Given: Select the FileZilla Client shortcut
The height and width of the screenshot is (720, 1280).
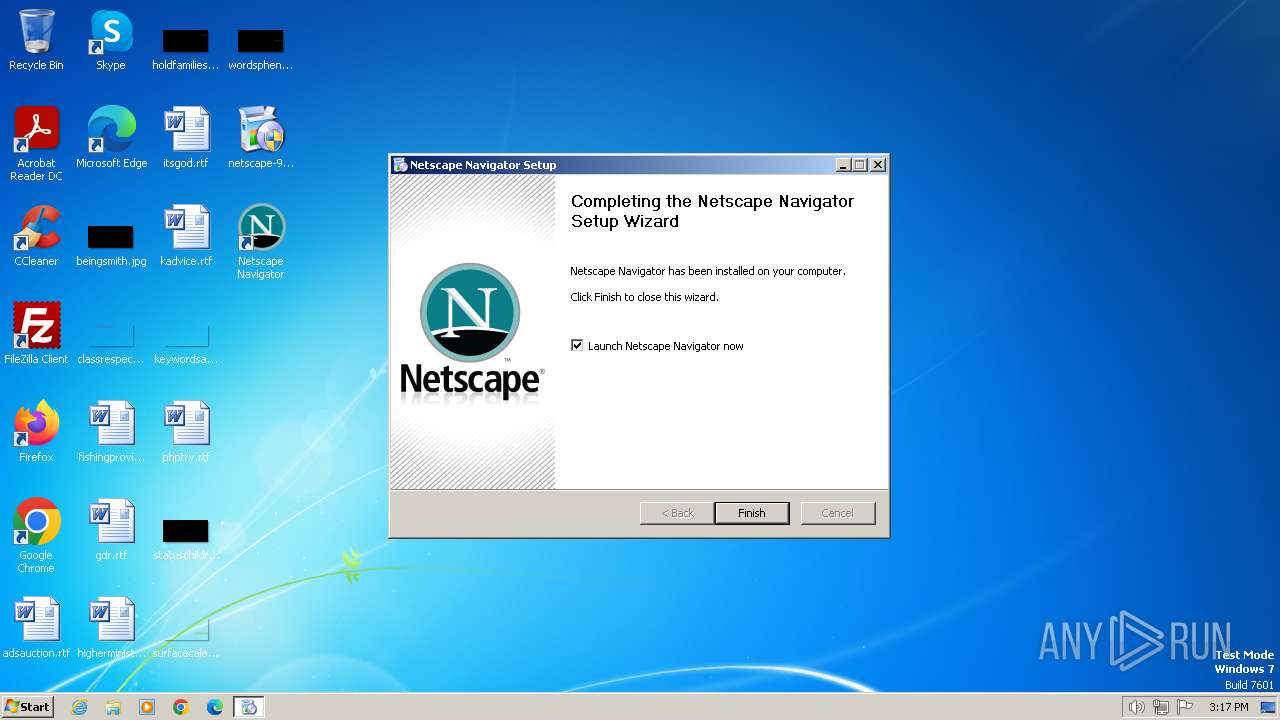Looking at the screenshot, I should point(36,334).
